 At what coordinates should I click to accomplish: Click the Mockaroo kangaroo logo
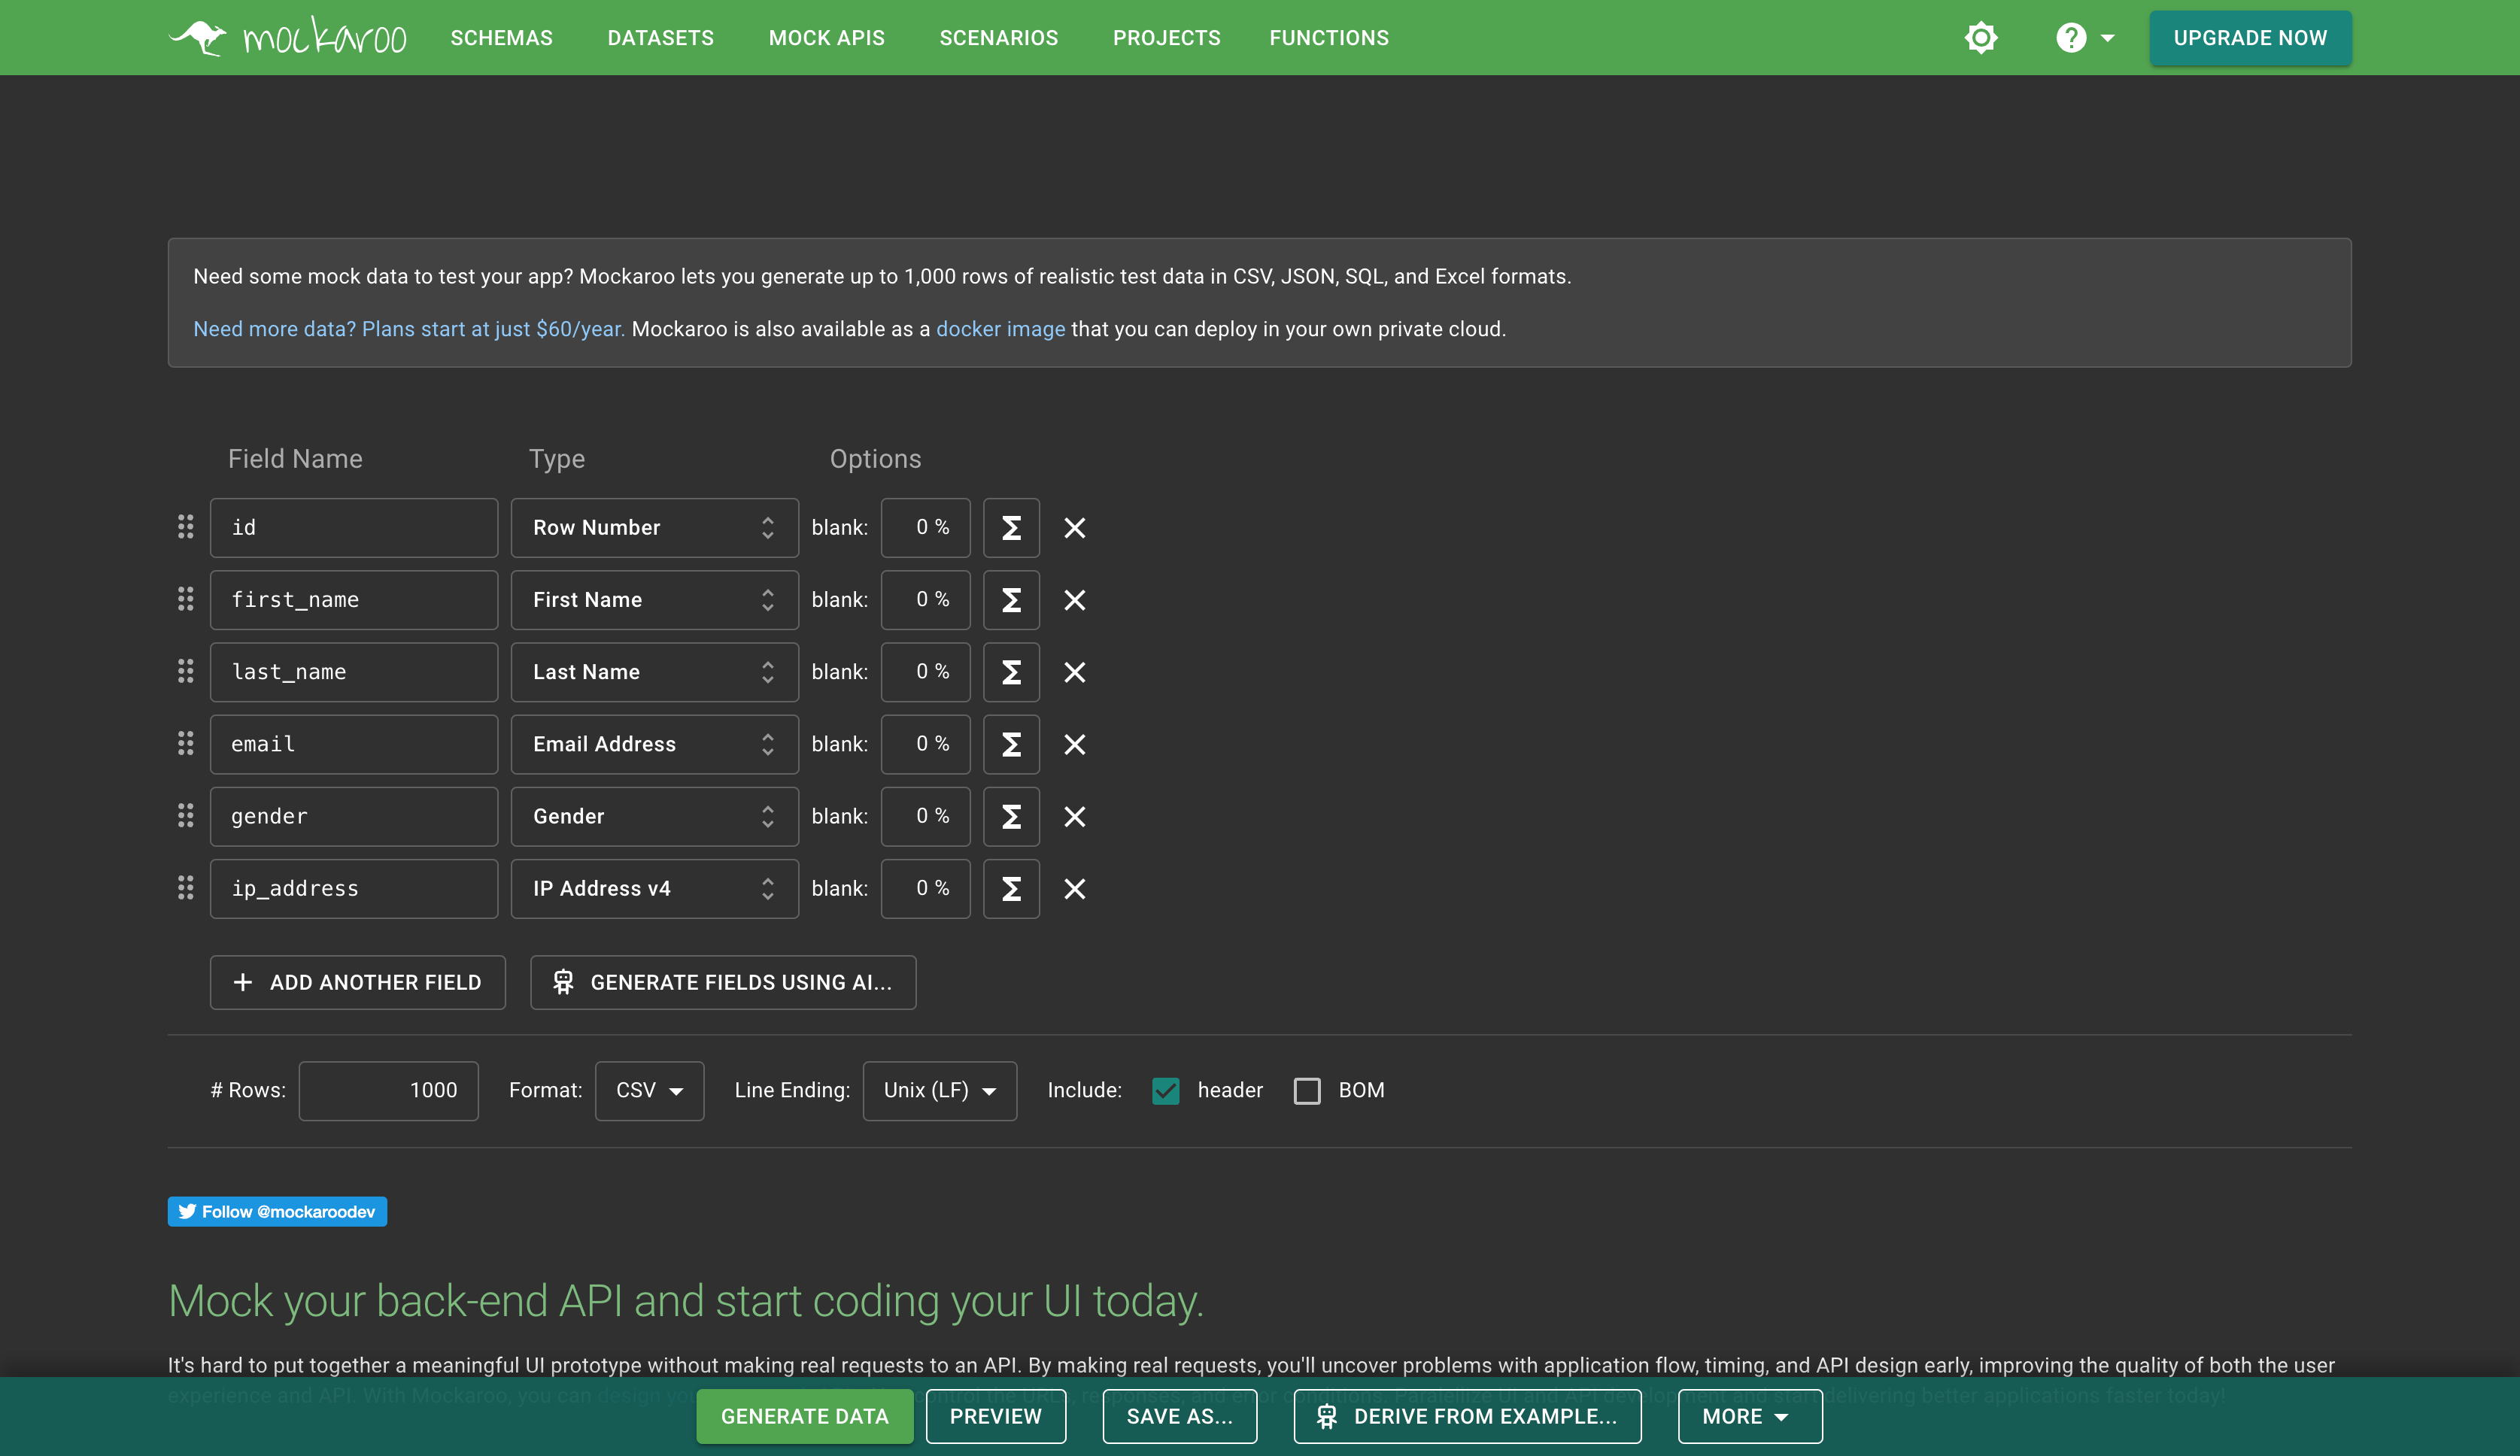point(288,37)
